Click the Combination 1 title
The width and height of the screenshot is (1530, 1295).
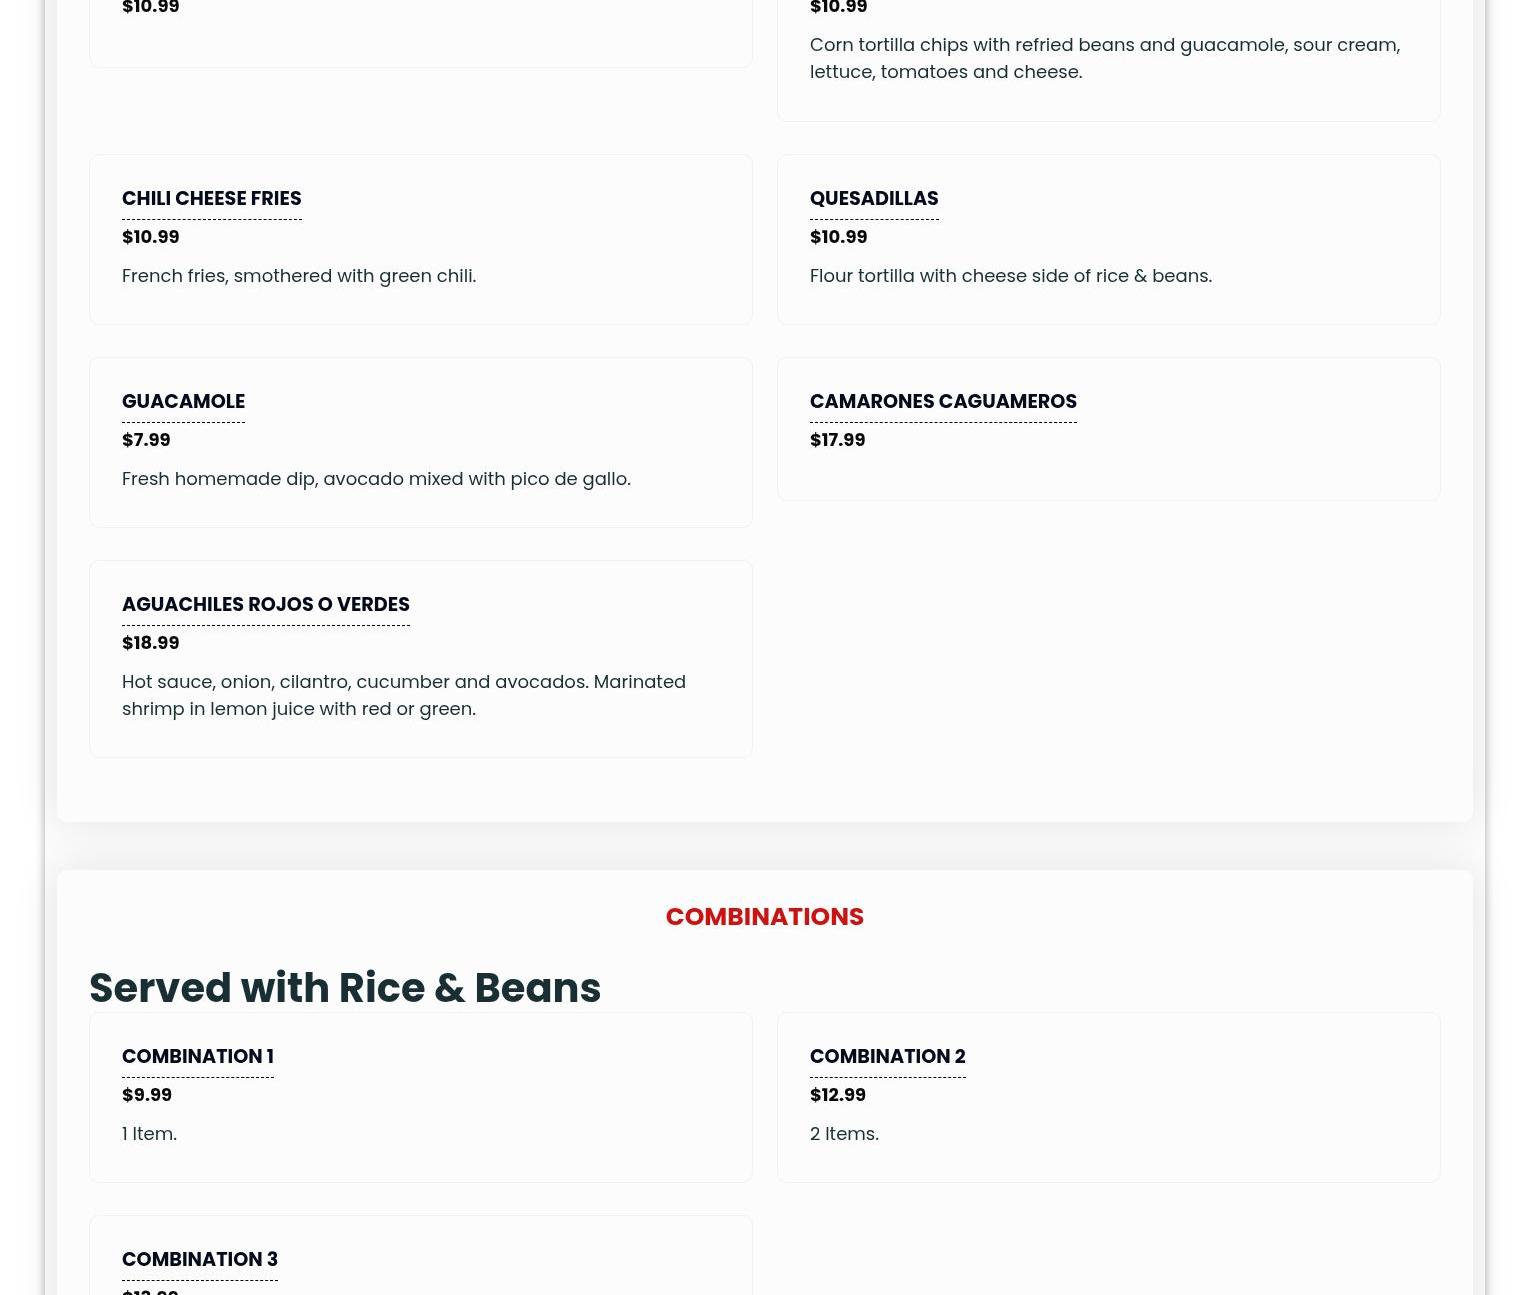click(197, 1057)
